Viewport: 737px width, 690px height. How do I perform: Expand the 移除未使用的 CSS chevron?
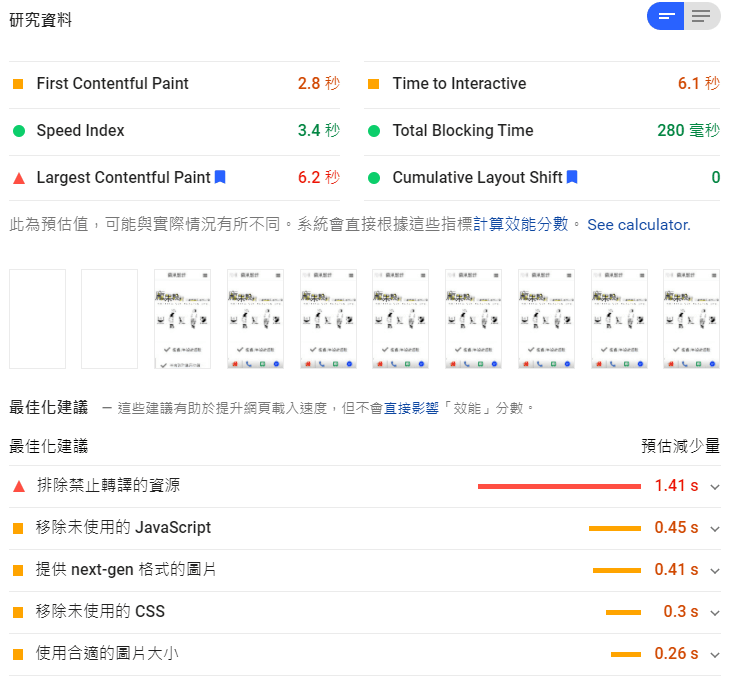click(714, 612)
